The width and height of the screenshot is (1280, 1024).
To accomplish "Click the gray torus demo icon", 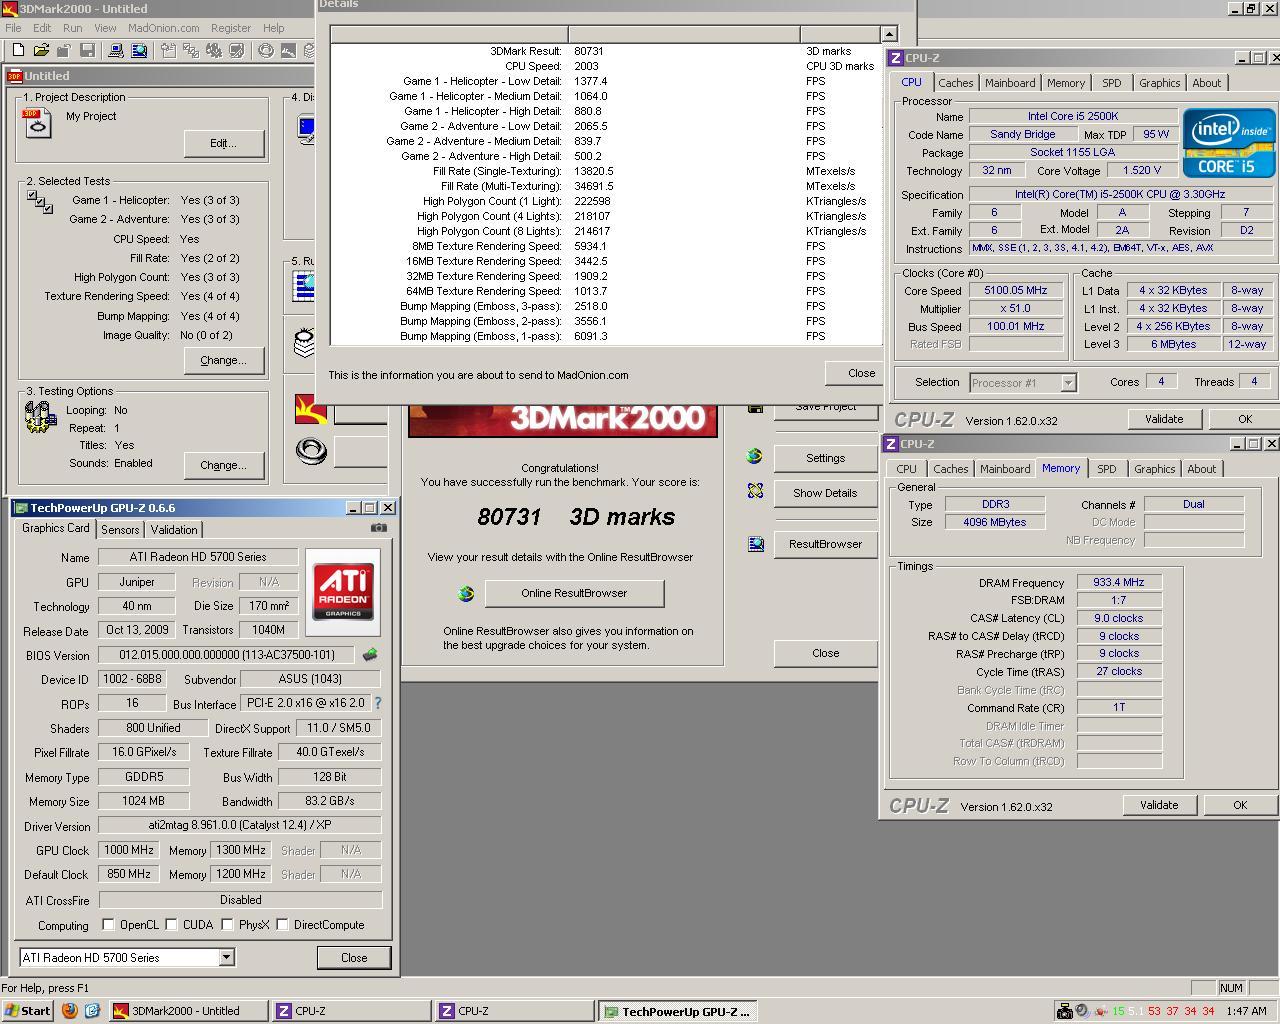I will coord(311,451).
